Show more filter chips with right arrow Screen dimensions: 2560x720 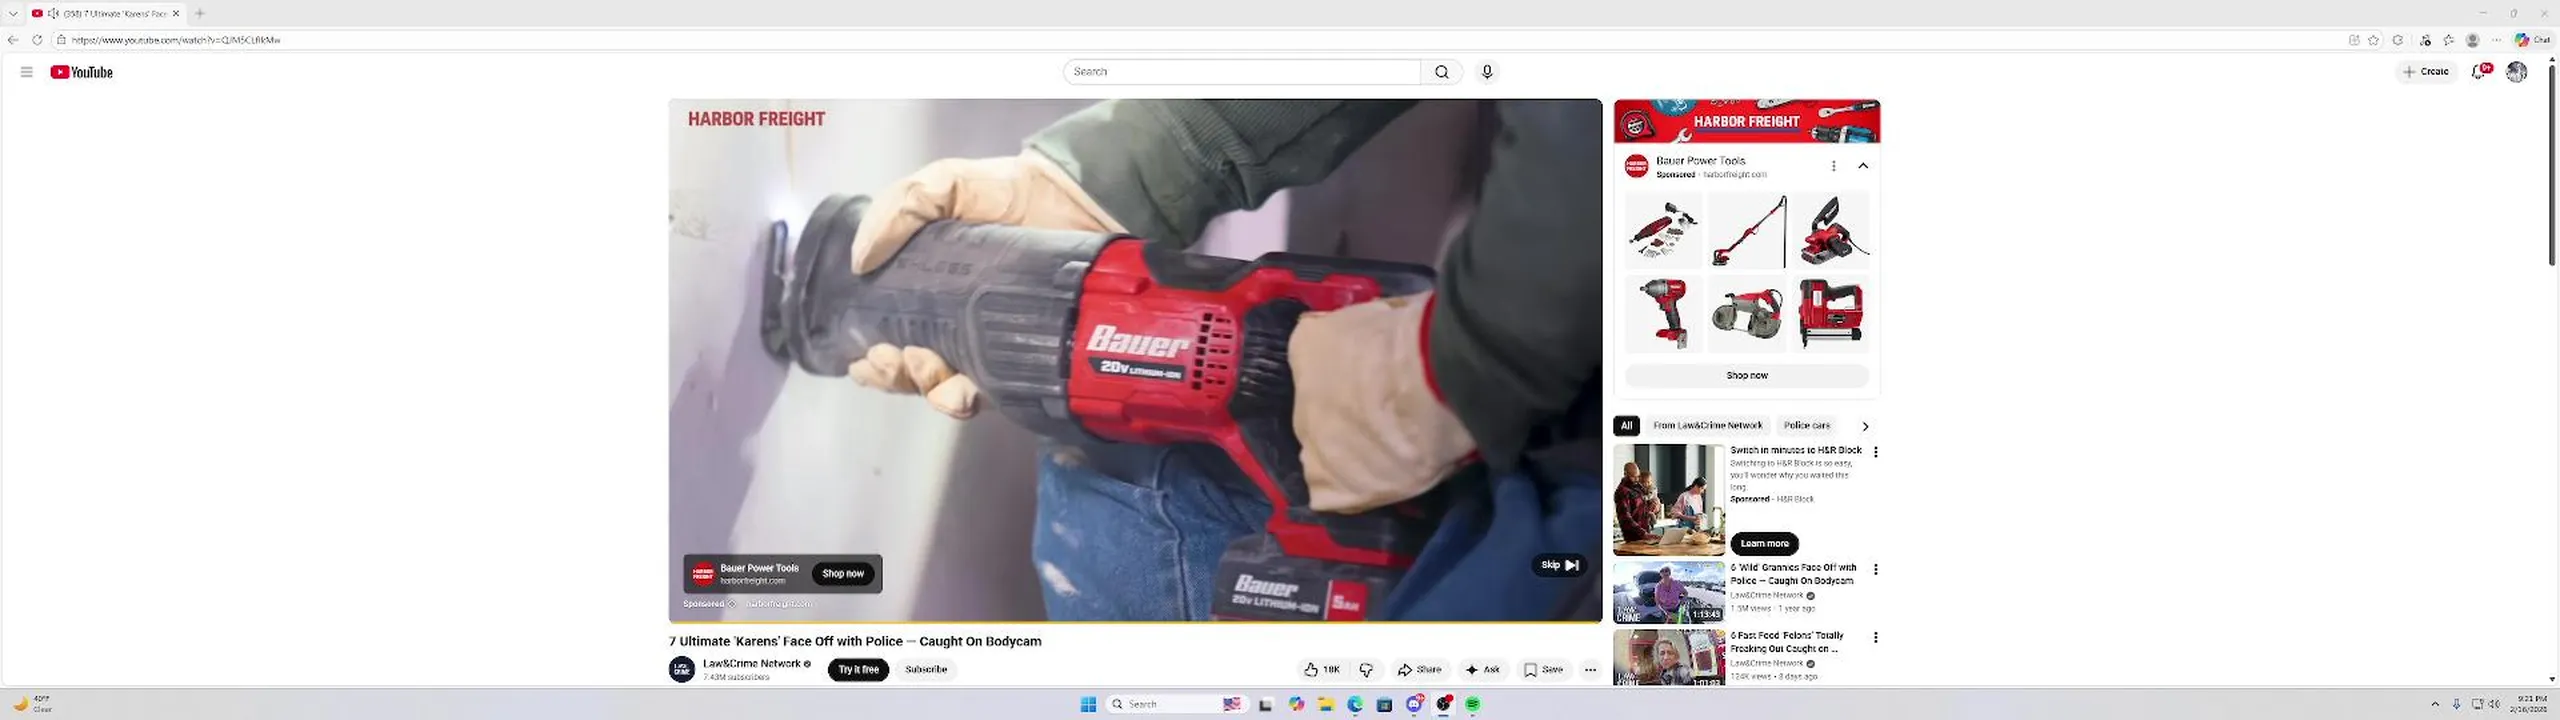coord(1865,427)
